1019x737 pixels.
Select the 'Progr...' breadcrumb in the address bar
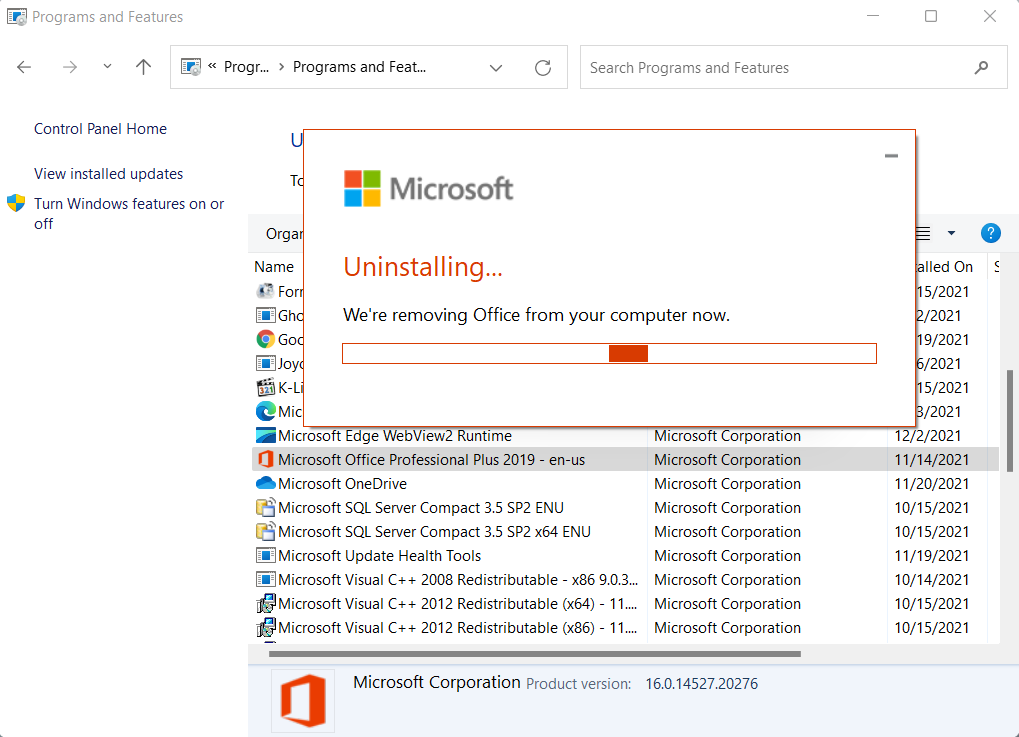(x=246, y=67)
